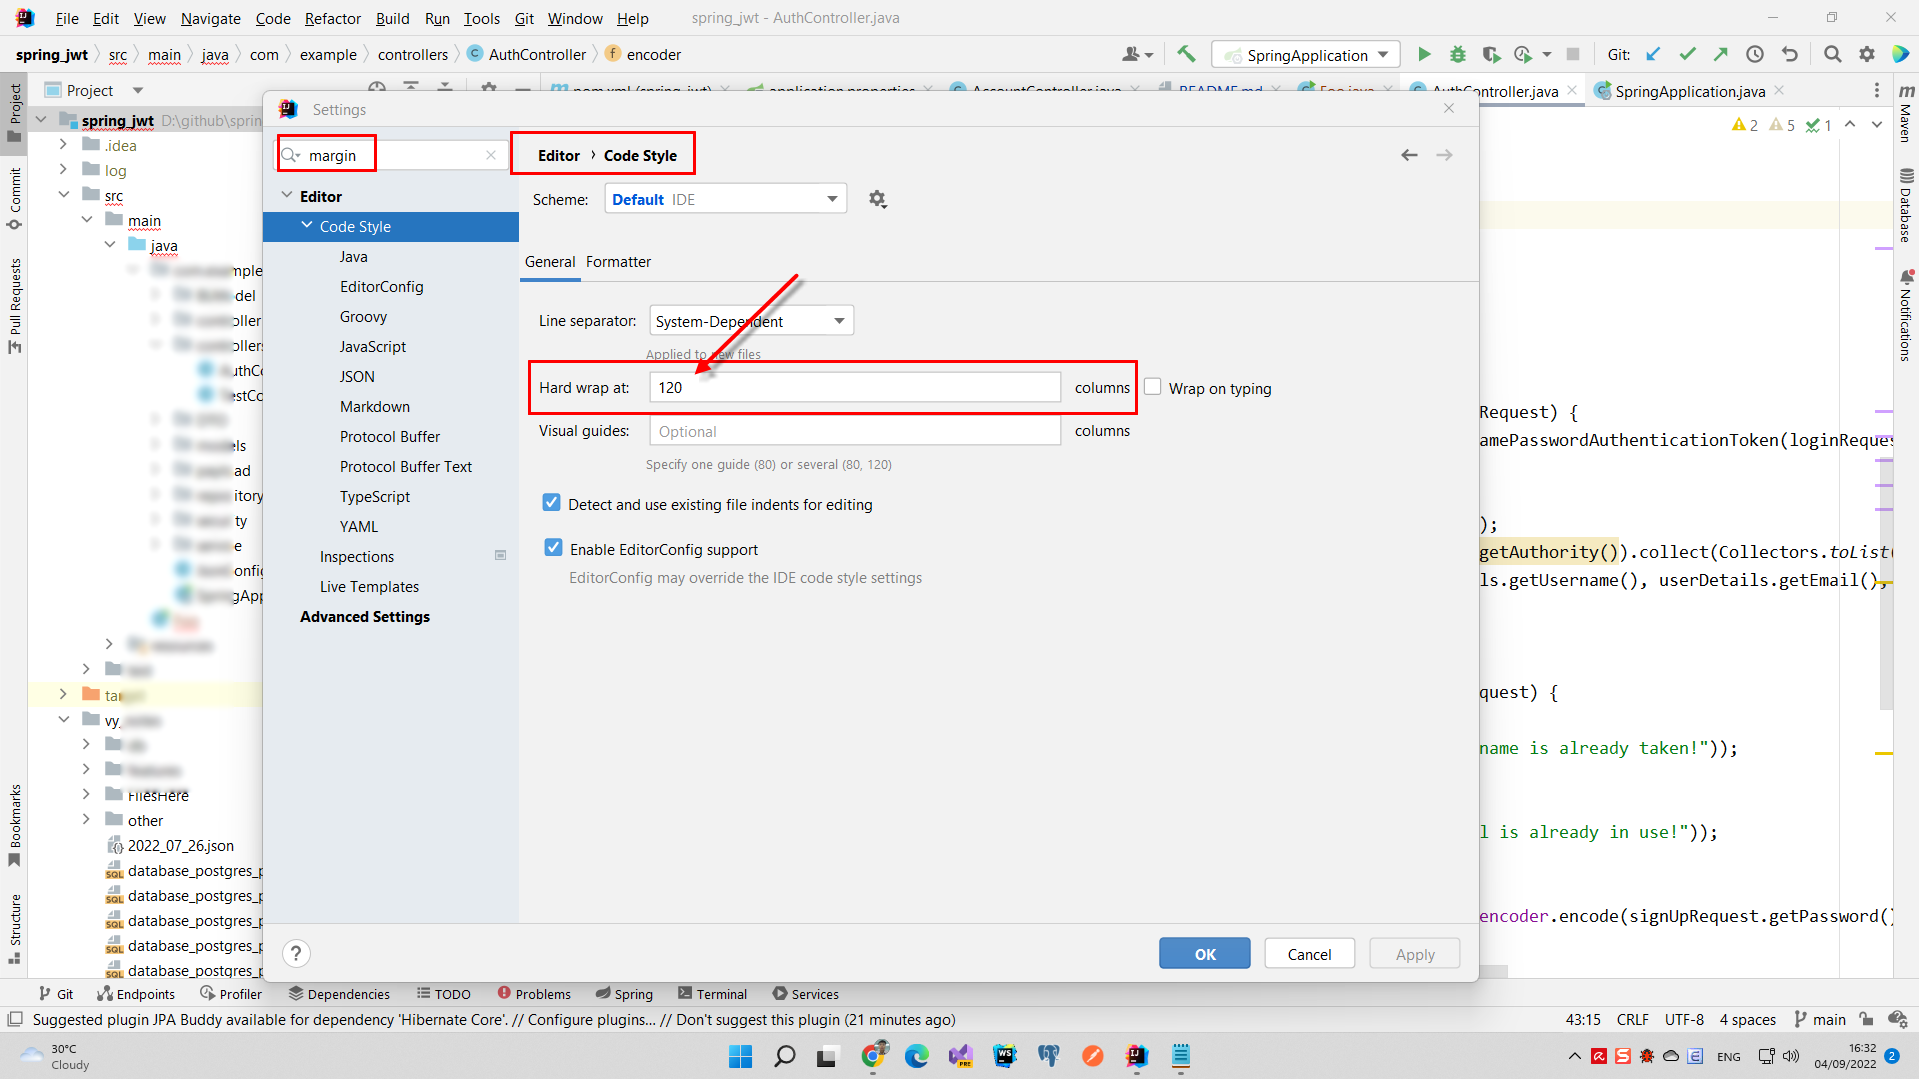Open the Structure tool window
The image size is (1919, 1079).
point(14,928)
